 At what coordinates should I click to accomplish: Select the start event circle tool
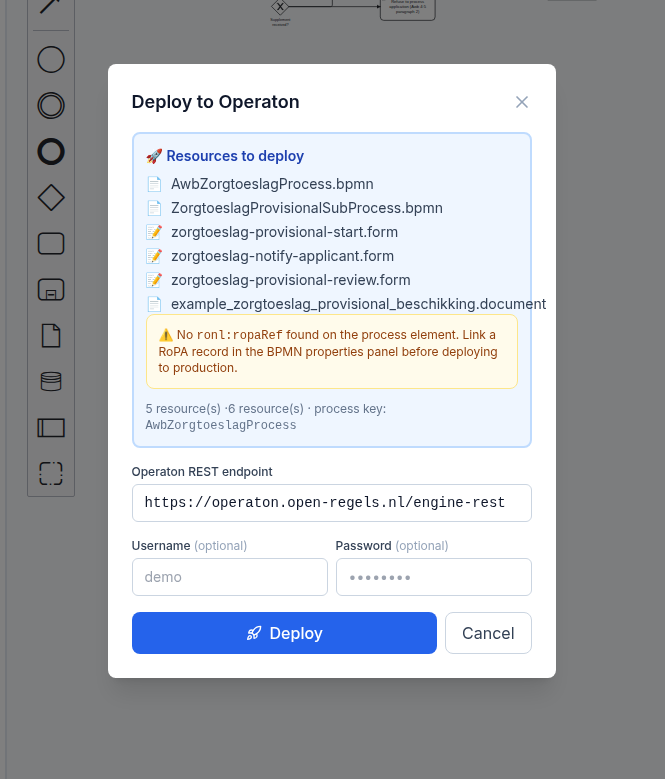pyautogui.click(x=51, y=60)
